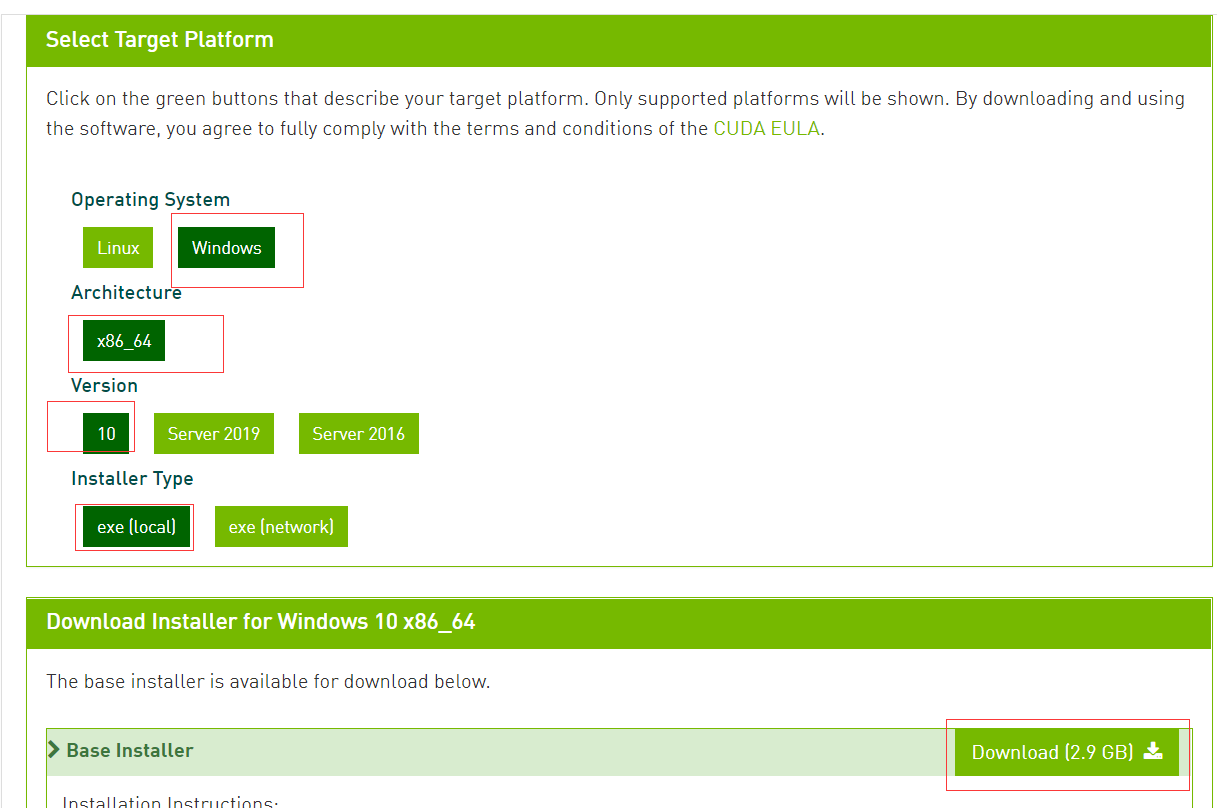Viewport: 1217px width, 808px height.
Task: Choose the exe (local) installer type
Action: pyautogui.click(x=136, y=527)
